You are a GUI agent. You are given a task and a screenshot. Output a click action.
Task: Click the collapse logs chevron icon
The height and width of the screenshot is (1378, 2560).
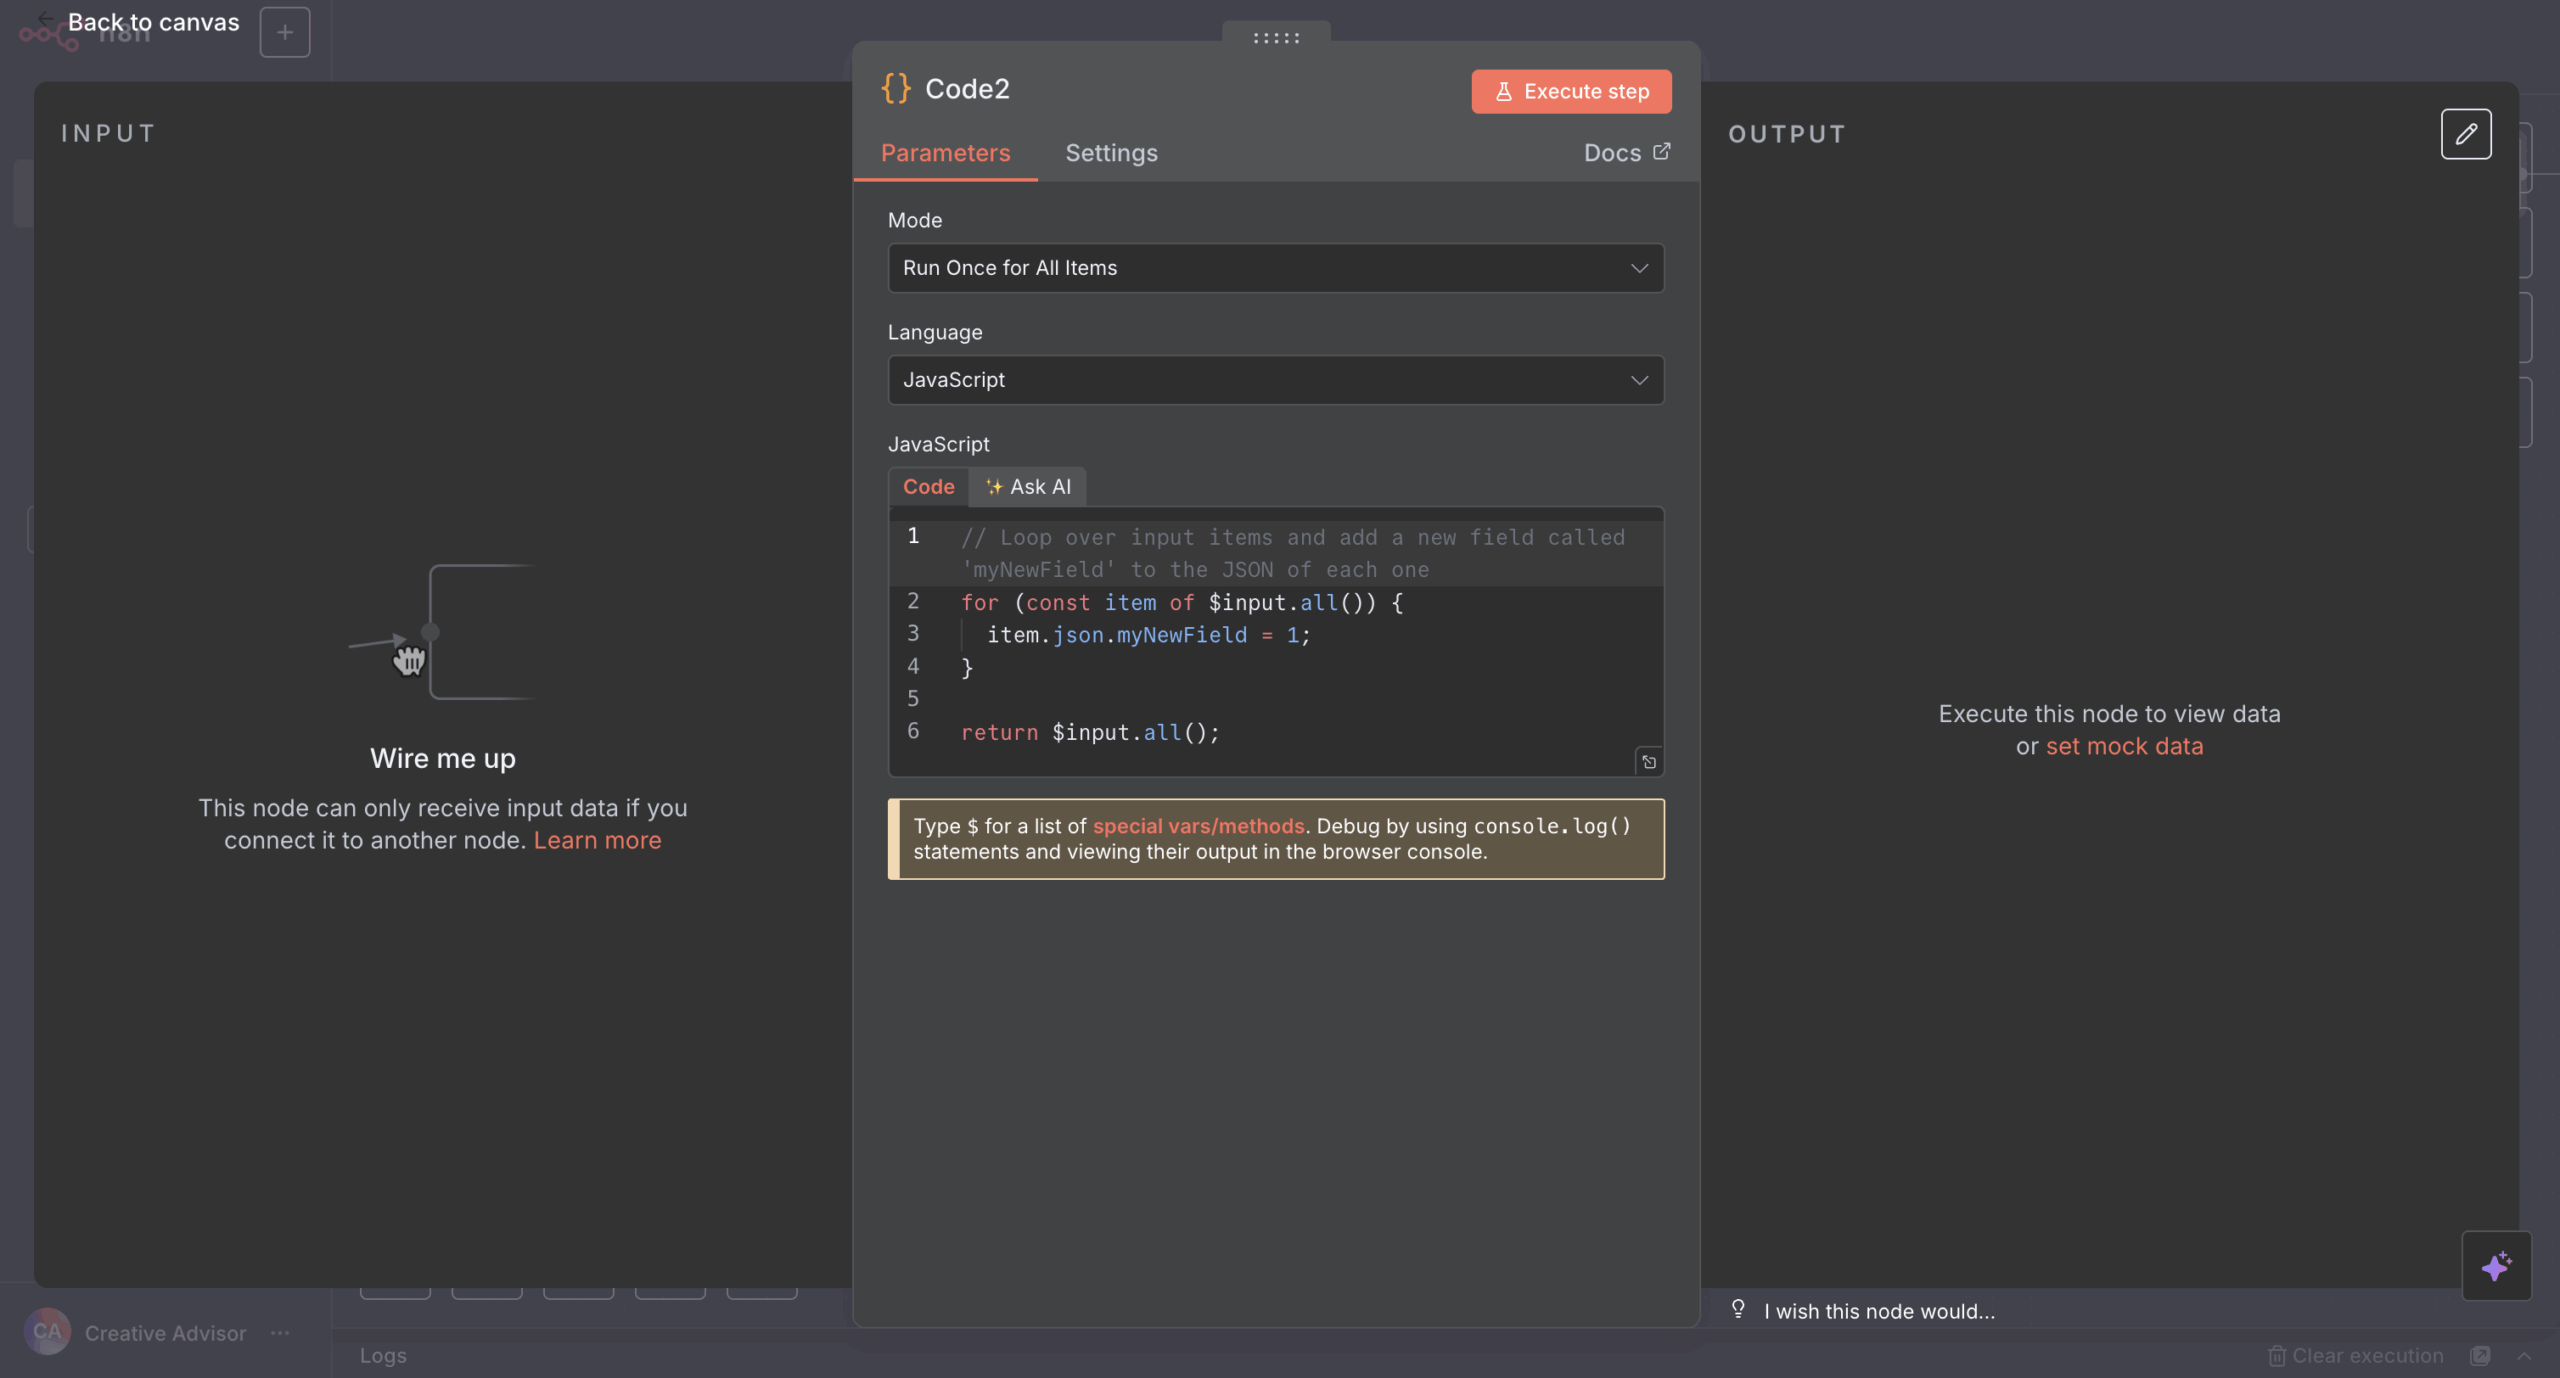[2523, 1356]
